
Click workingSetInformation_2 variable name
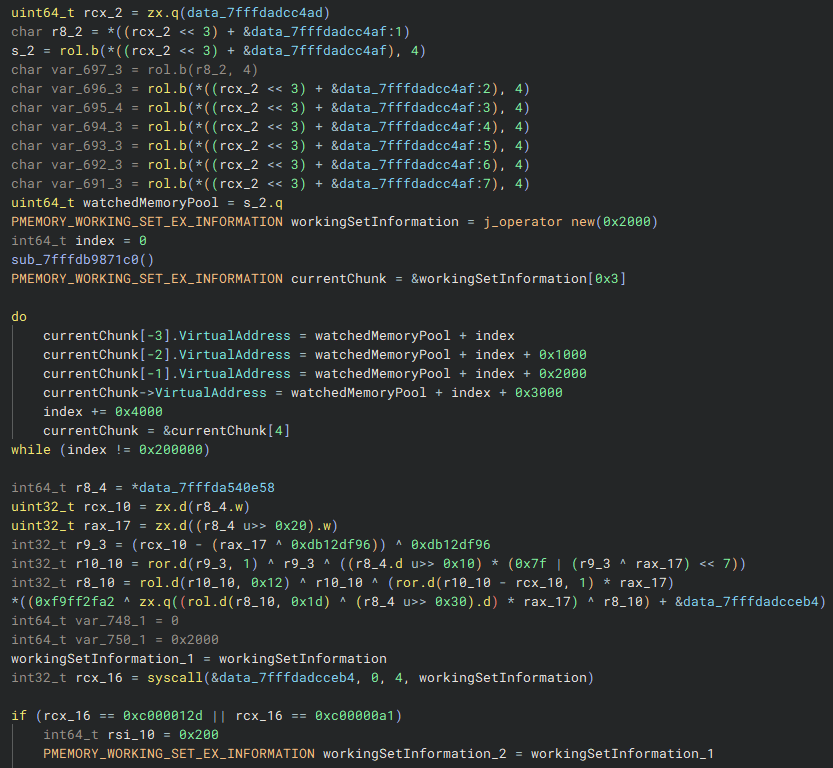point(415,754)
